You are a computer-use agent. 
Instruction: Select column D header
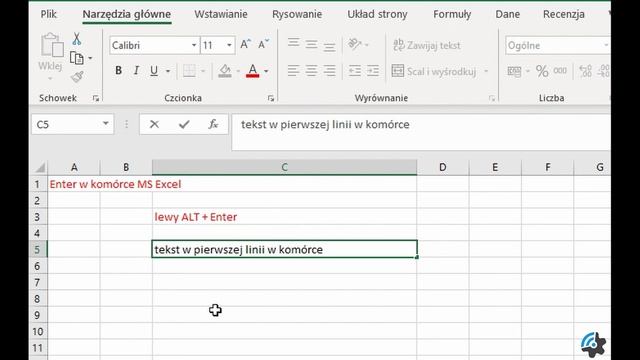[443, 167]
